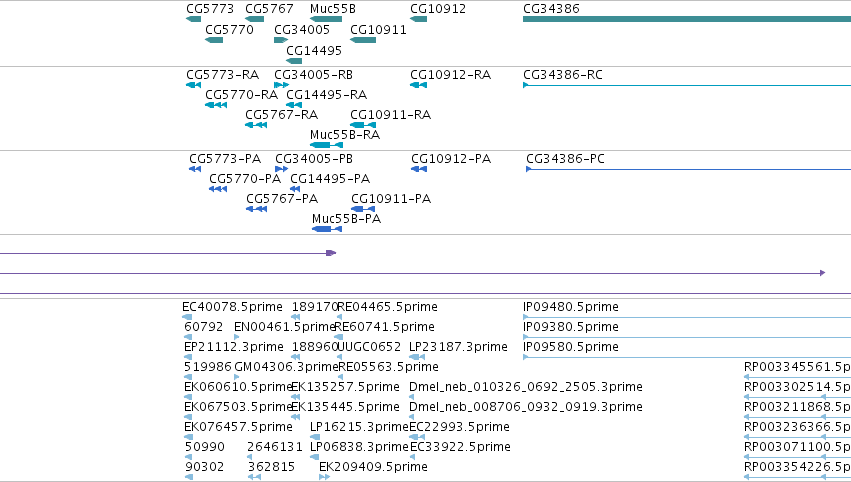Click the Muc55B gene label

[333, 9]
